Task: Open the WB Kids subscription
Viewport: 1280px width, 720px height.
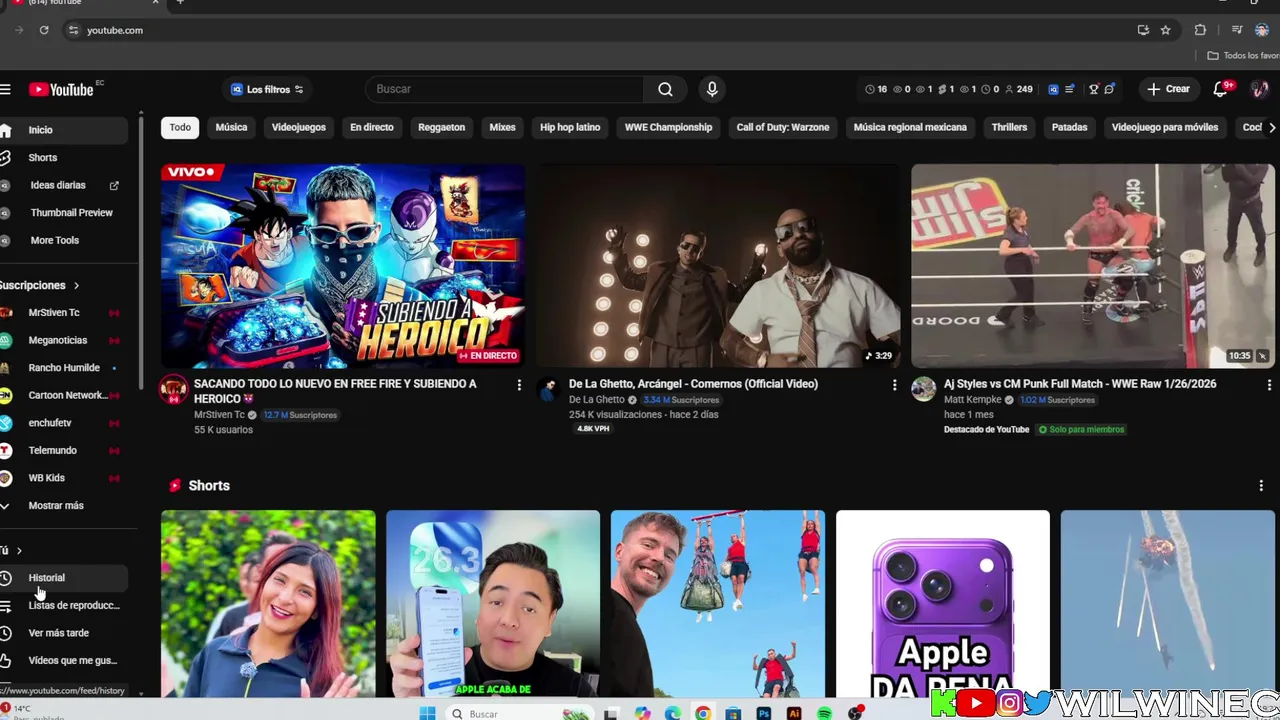Action: click(64, 478)
